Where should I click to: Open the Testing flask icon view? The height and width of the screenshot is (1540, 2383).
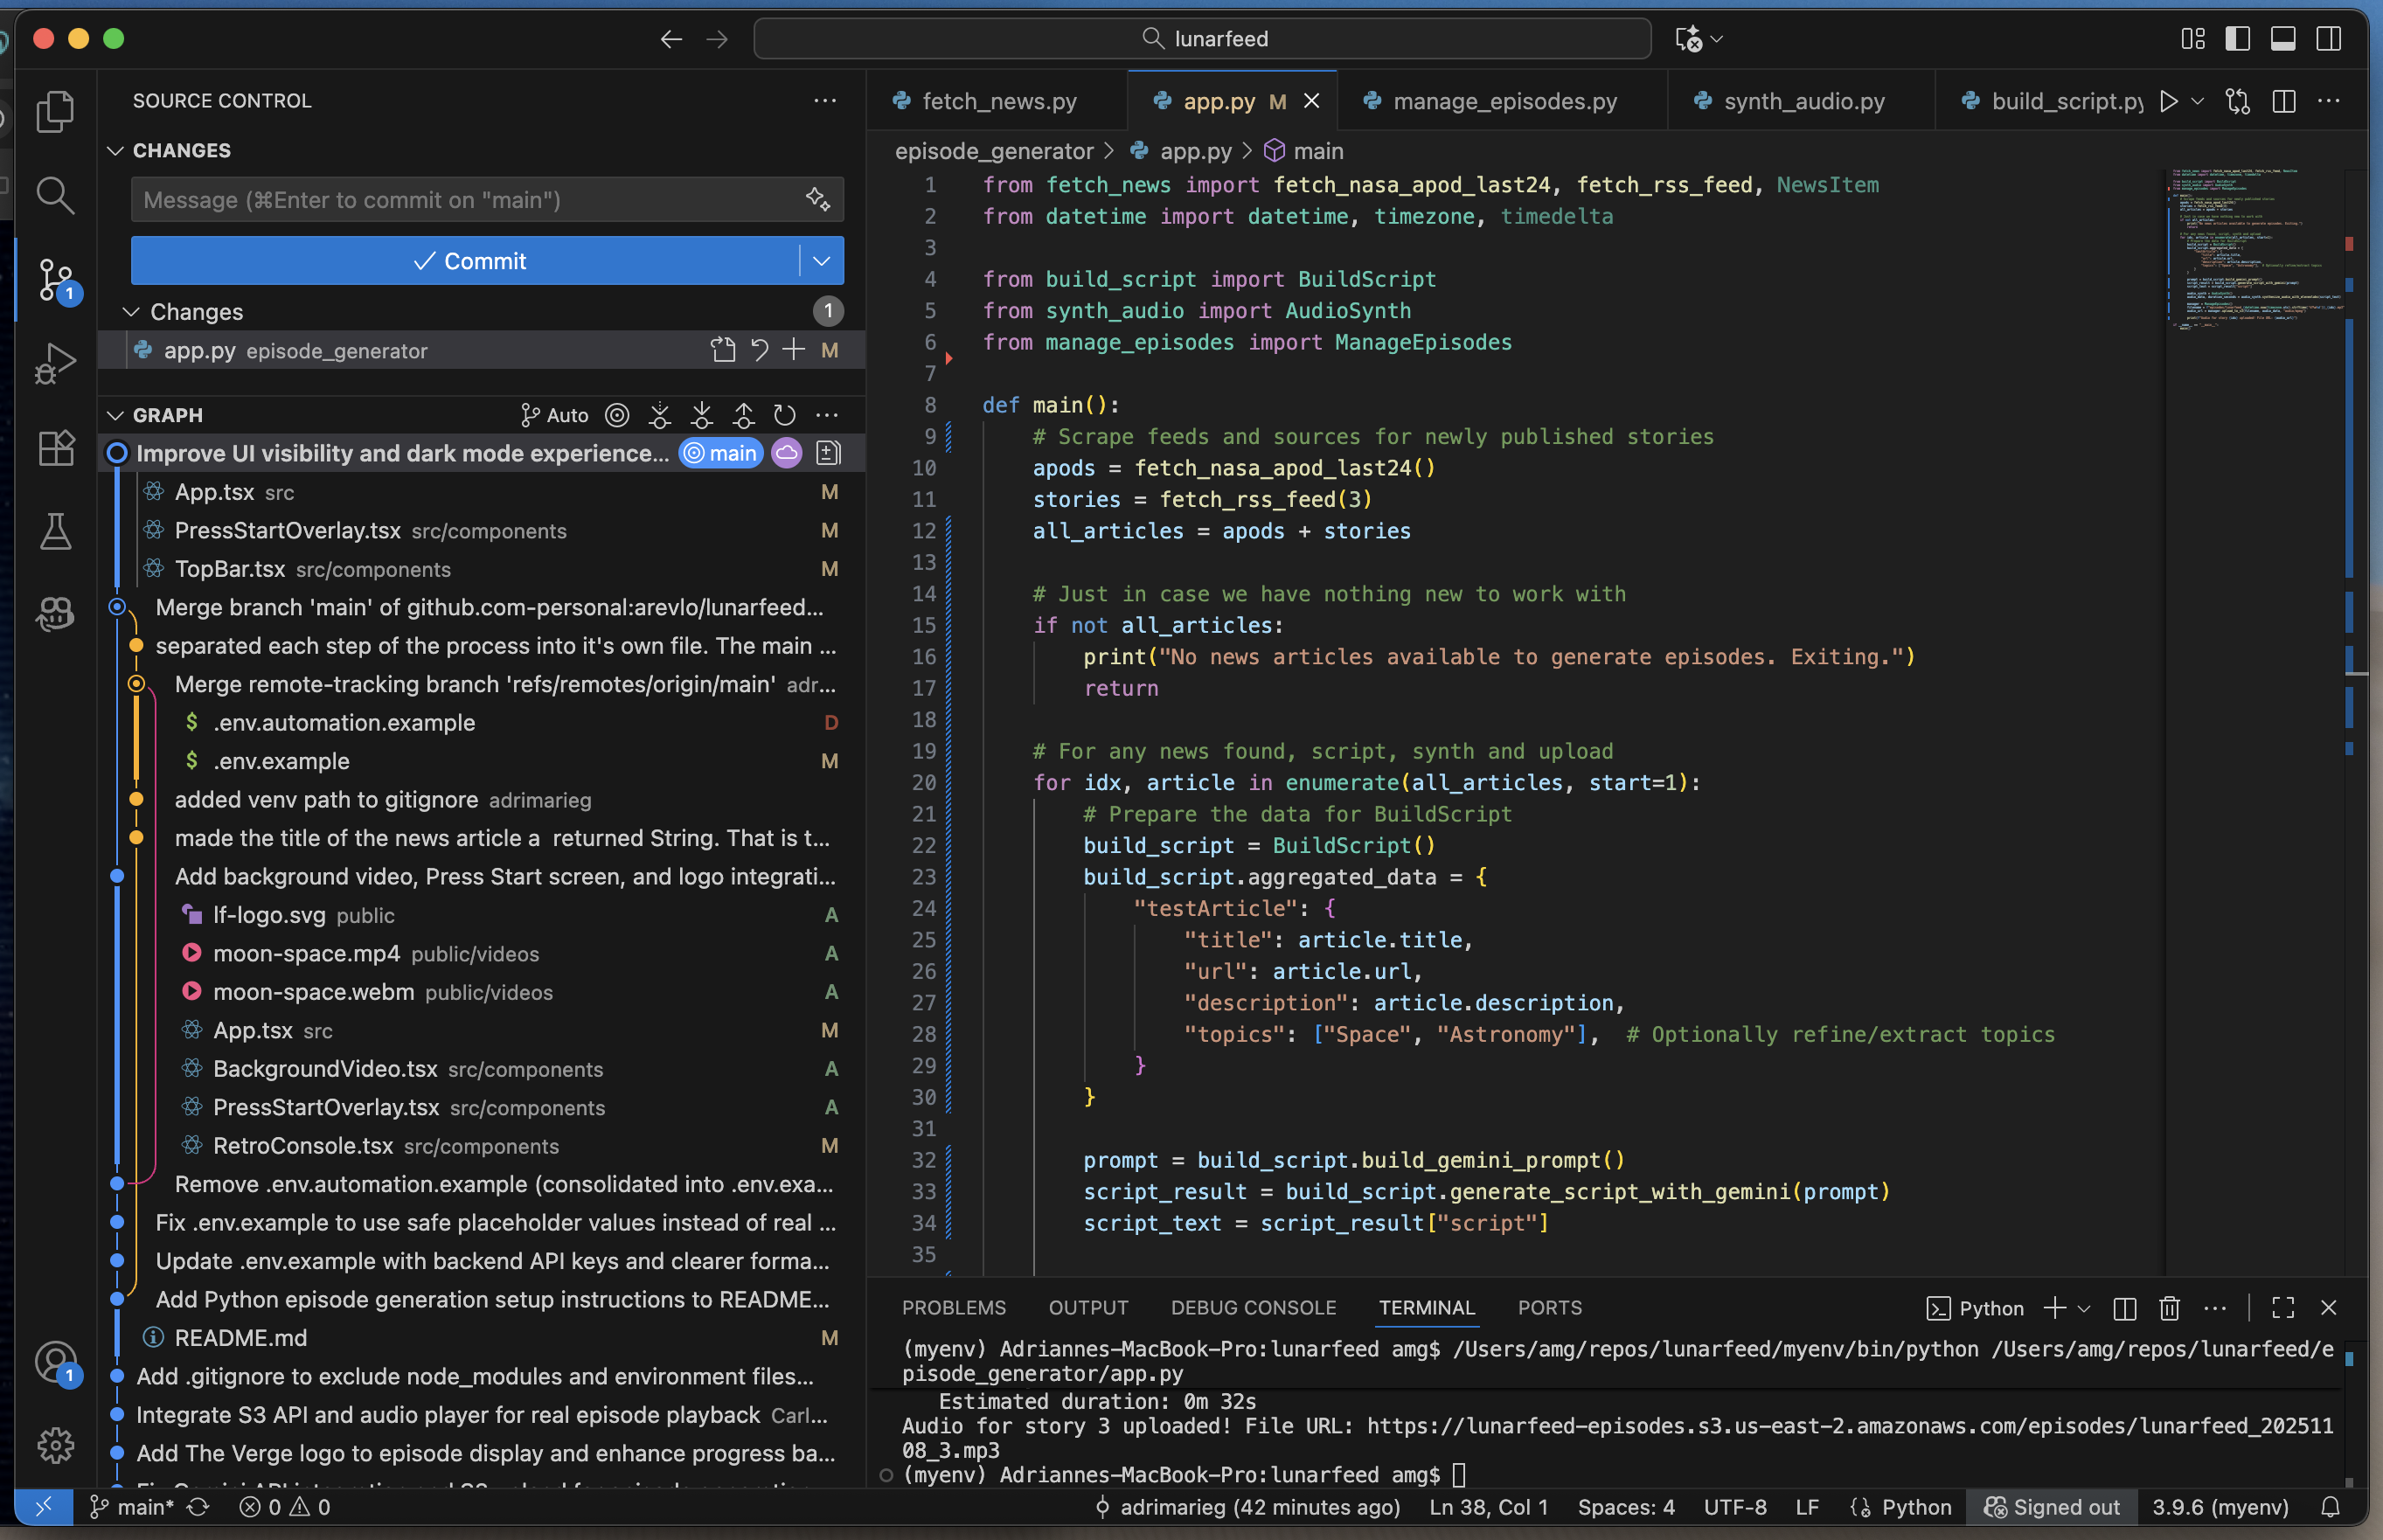point(55,531)
